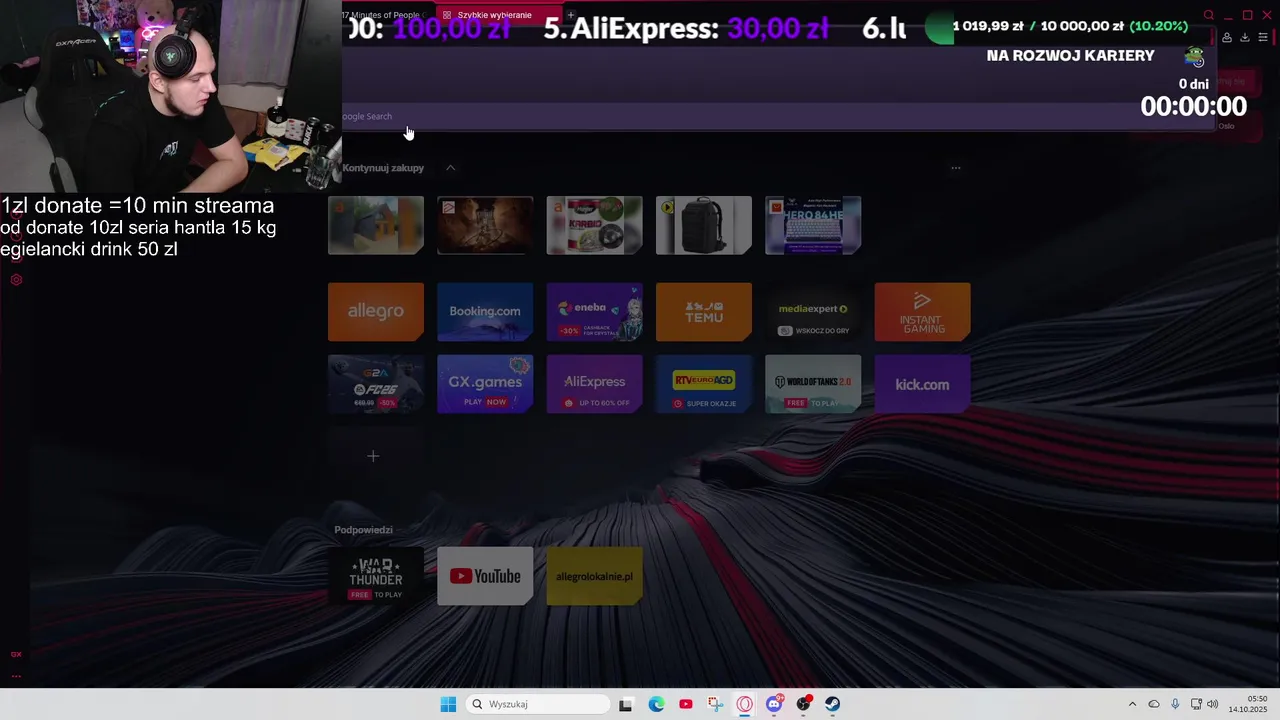Open the allegro speed dial tile

pyautogui.click(x=376, y=312)
